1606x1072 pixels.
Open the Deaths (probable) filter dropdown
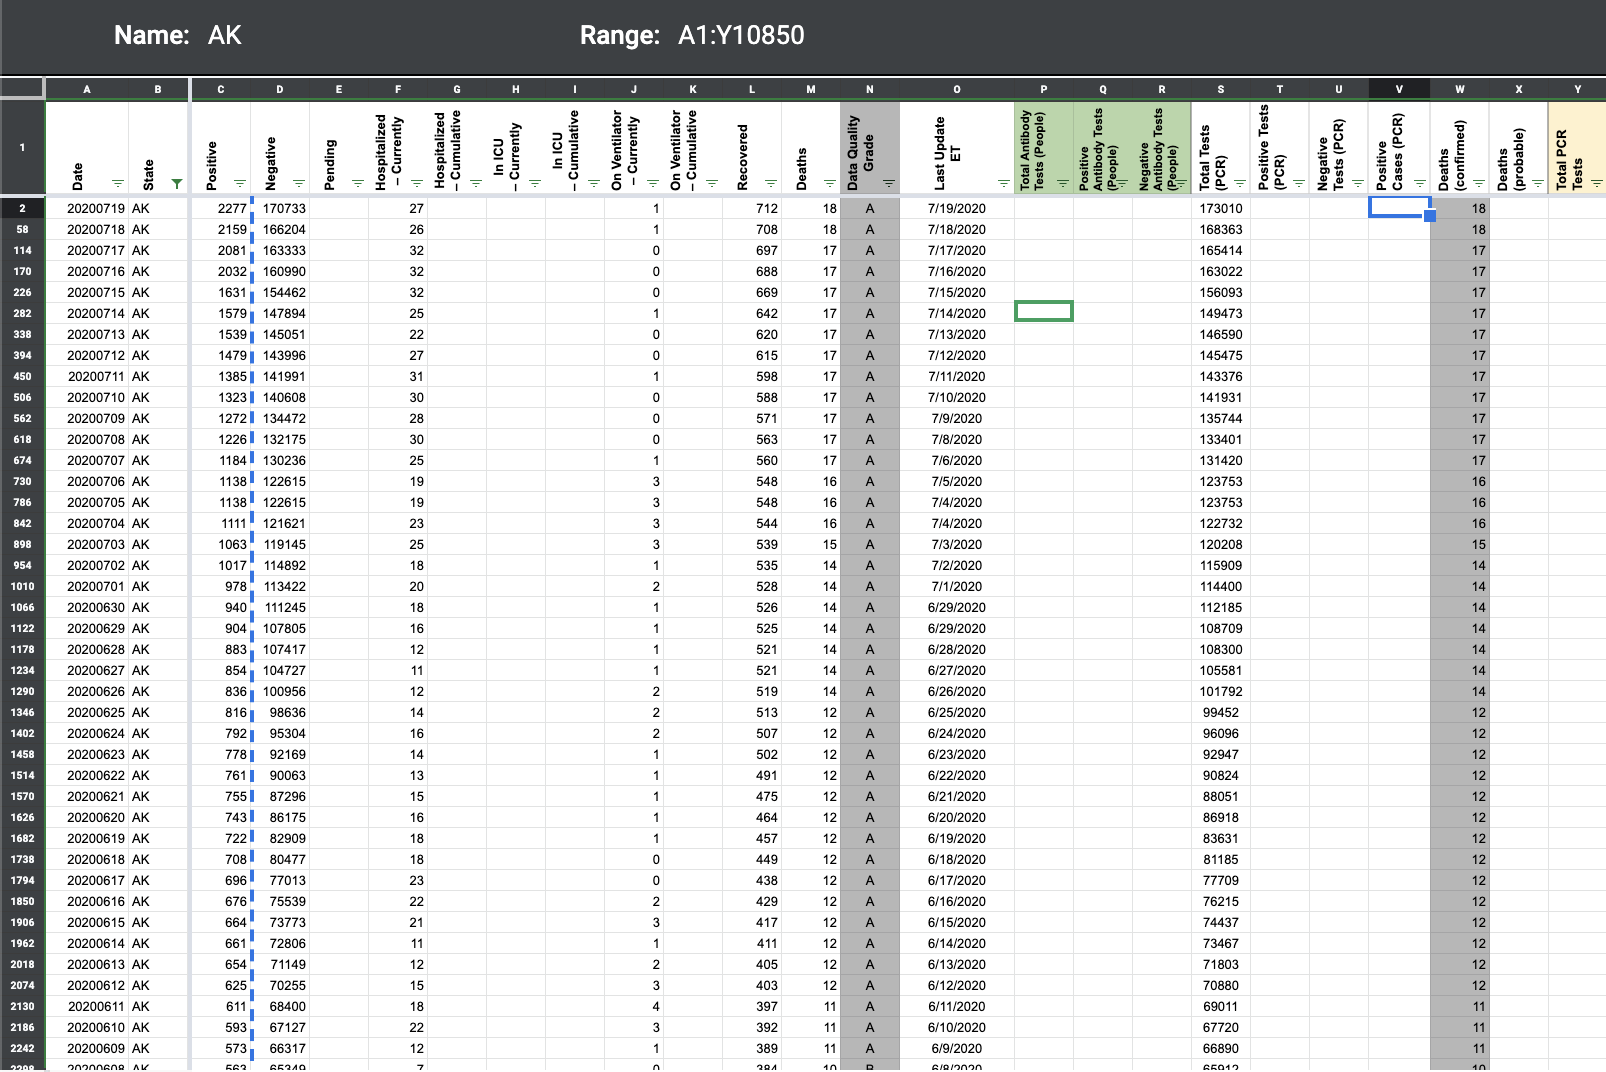coord(1537,183)
